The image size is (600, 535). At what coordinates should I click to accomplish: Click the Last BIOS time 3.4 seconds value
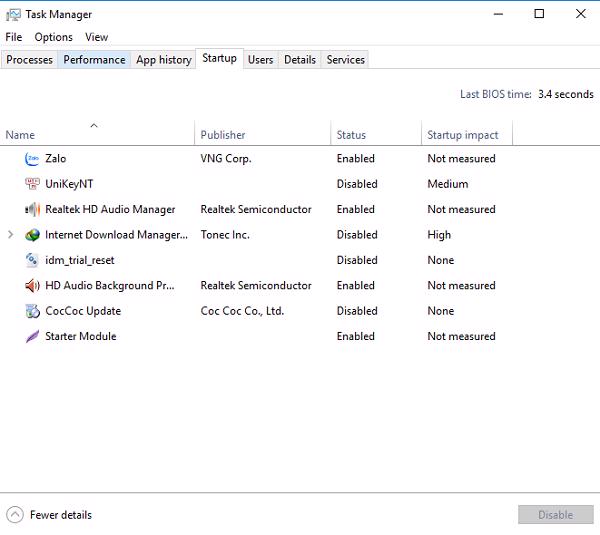(x=566, y=94)
